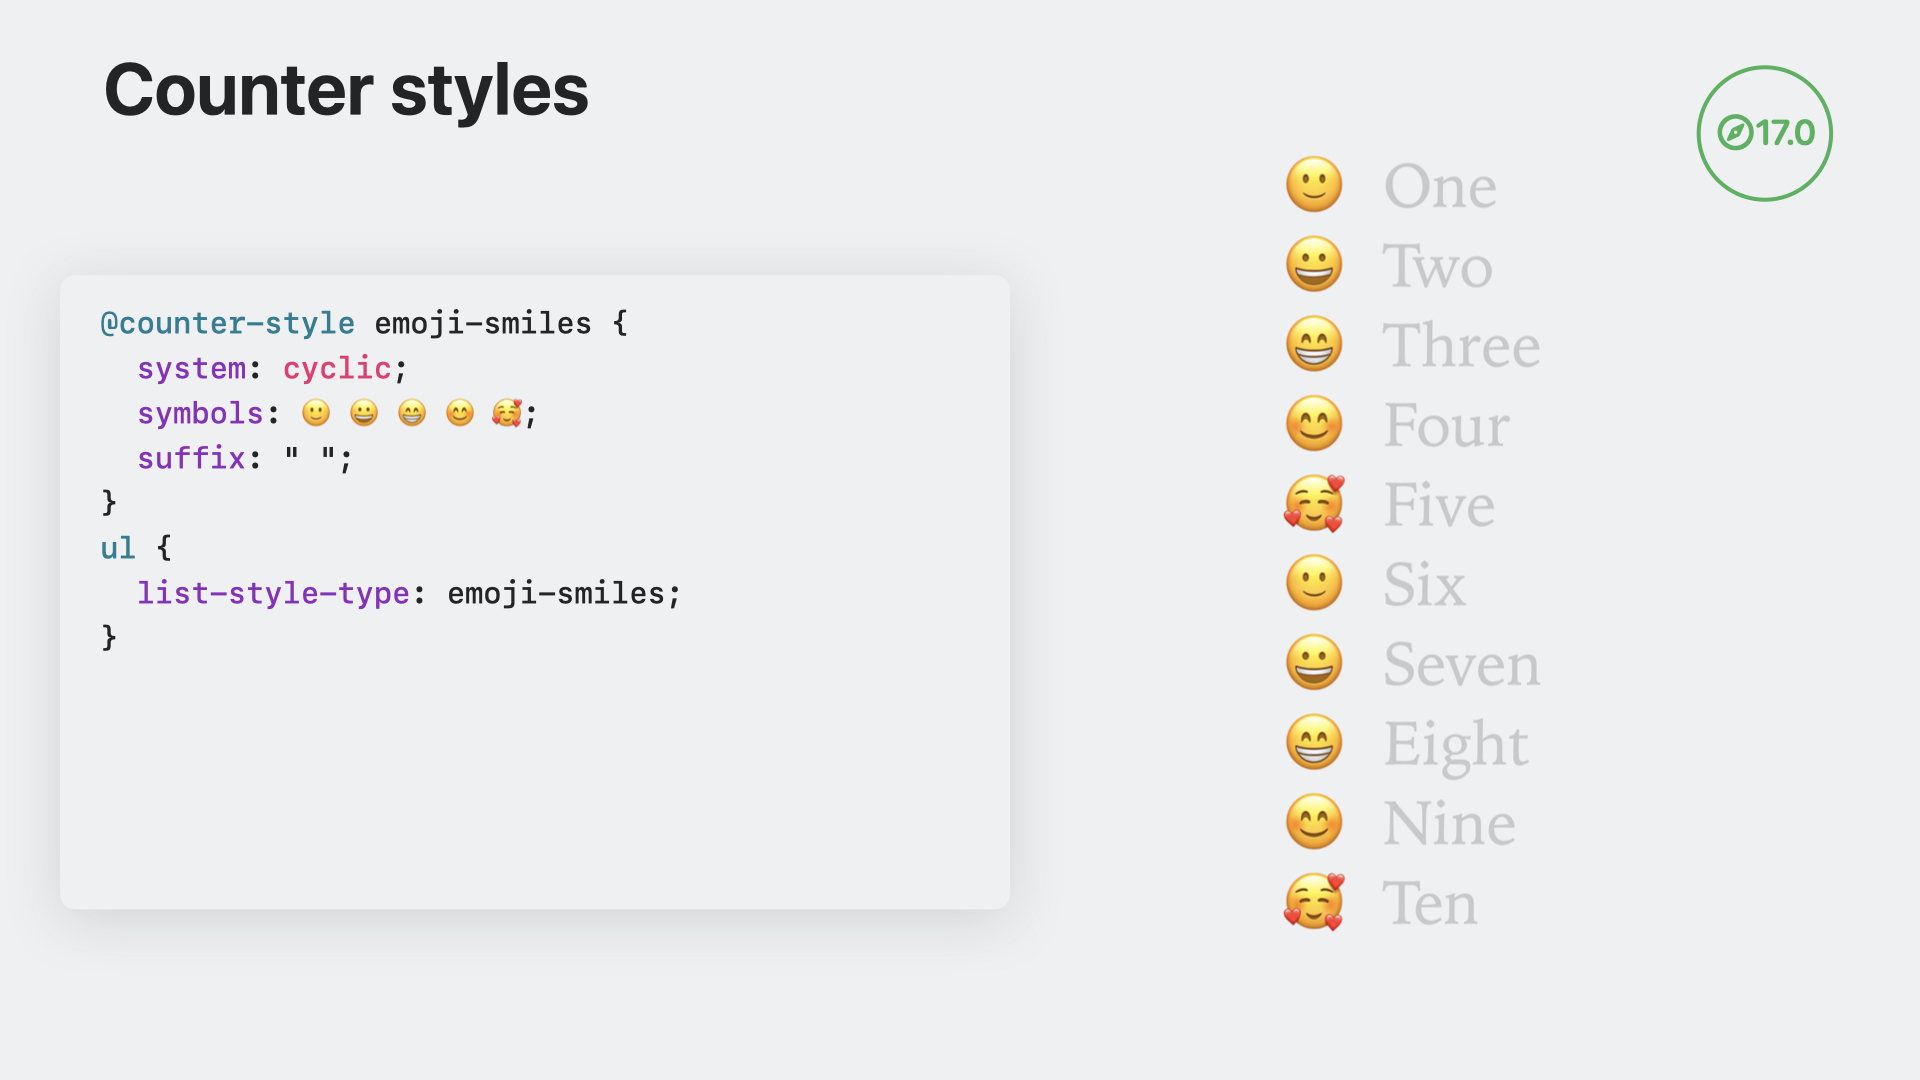Image resolution: width=1920 pixels, height=1080 pixels.
Task: Click the hearts face emoji beside Ten
Action: click(1314, 902)
